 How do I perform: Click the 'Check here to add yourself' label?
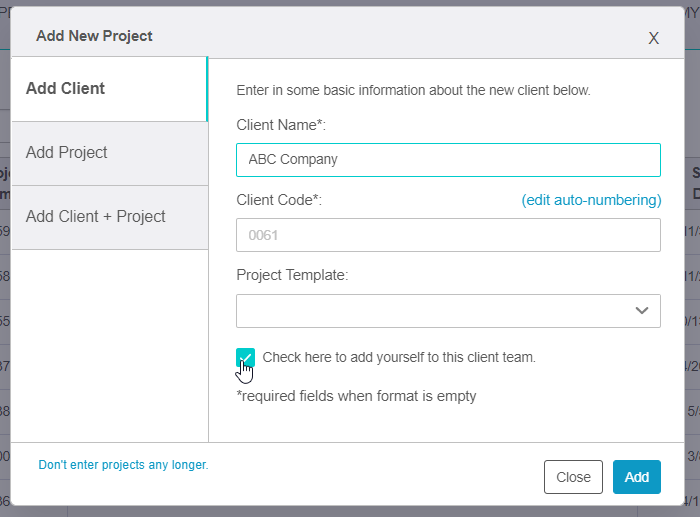pos(399,357)
